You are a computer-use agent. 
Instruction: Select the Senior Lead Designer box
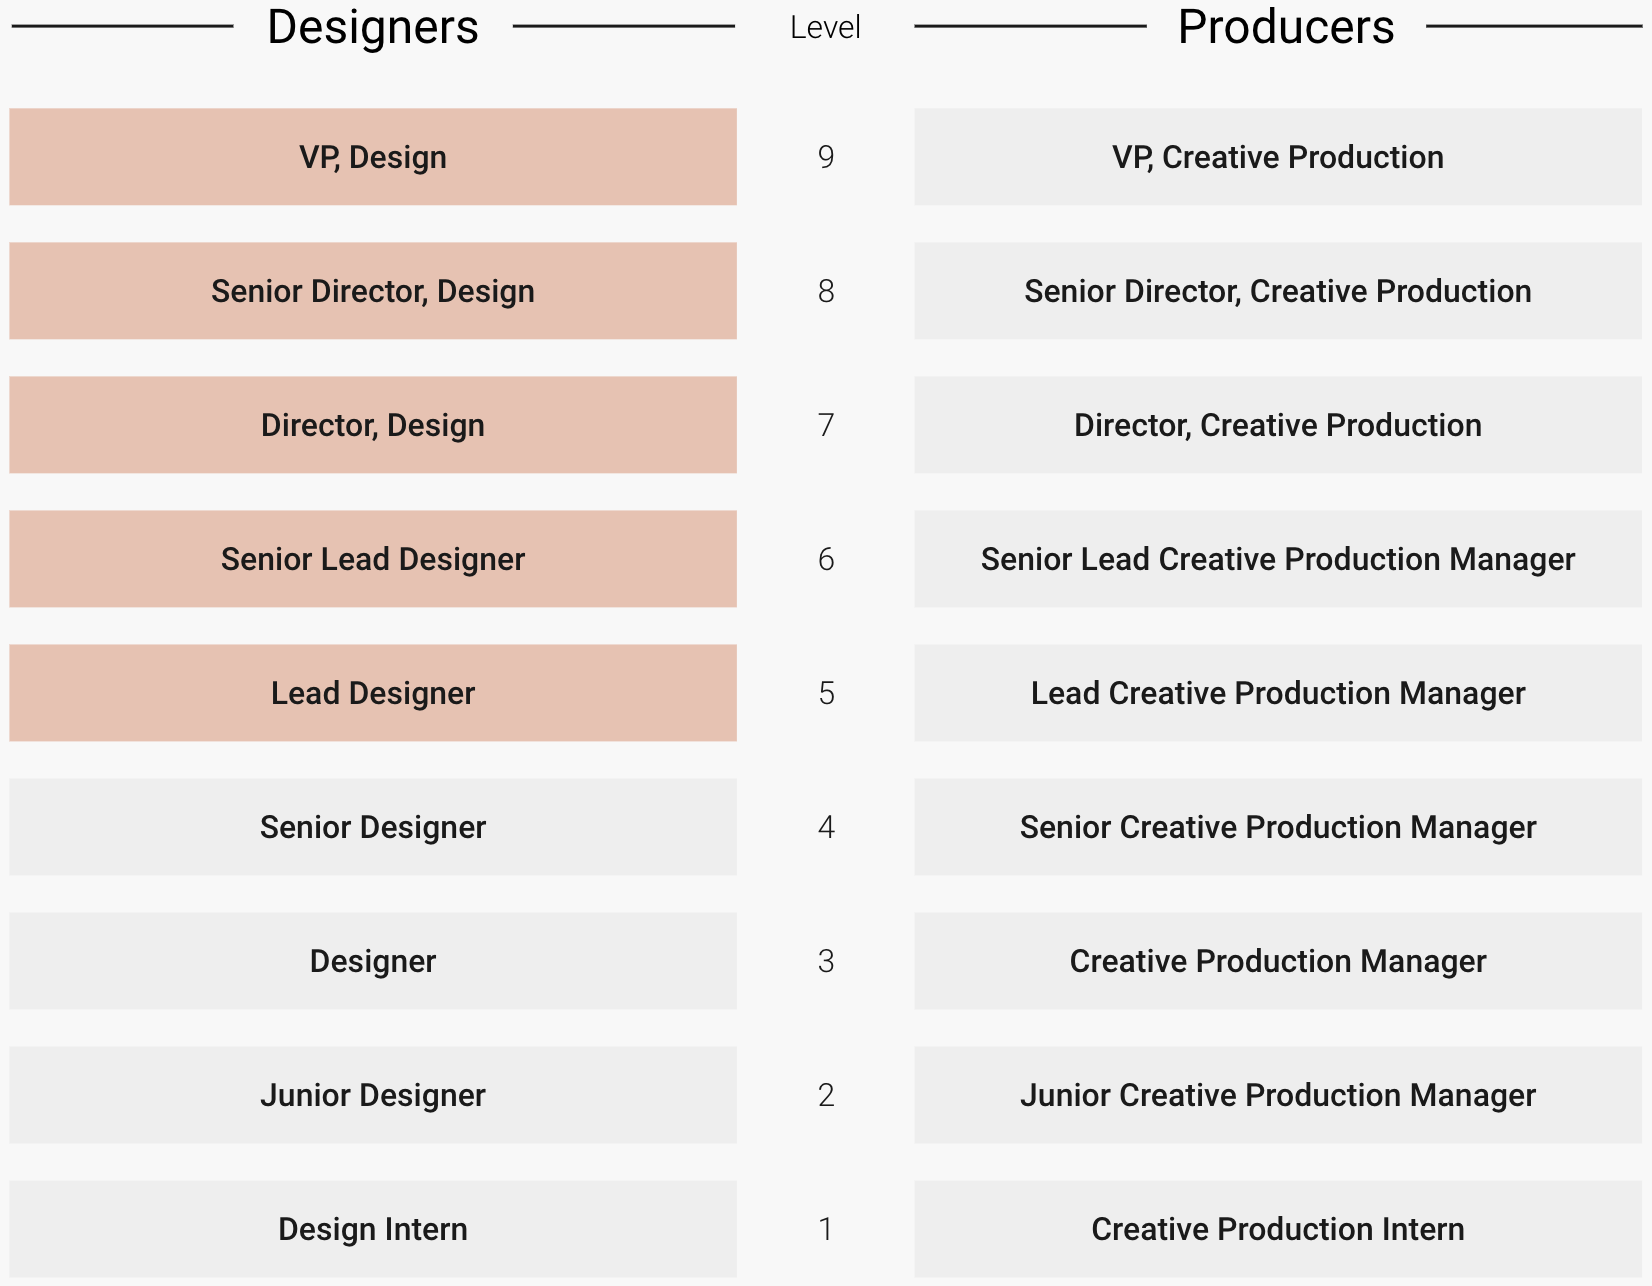pos(372,559)
